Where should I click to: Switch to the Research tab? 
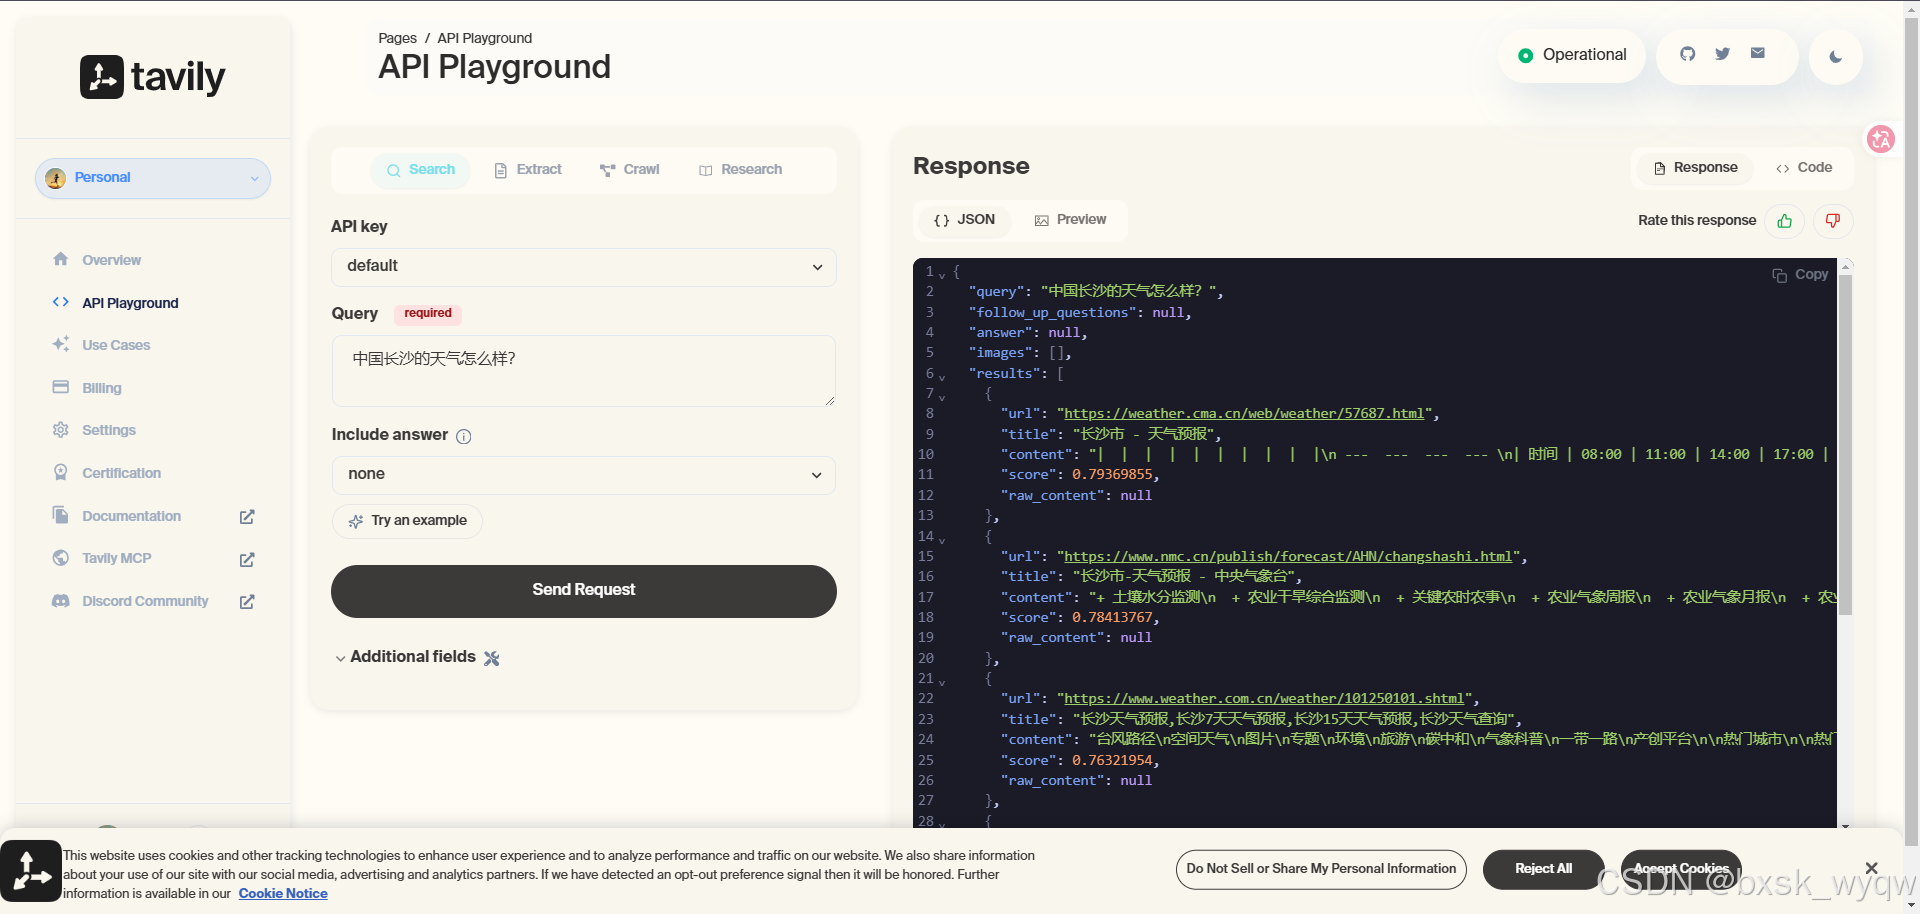coord(741,170)
